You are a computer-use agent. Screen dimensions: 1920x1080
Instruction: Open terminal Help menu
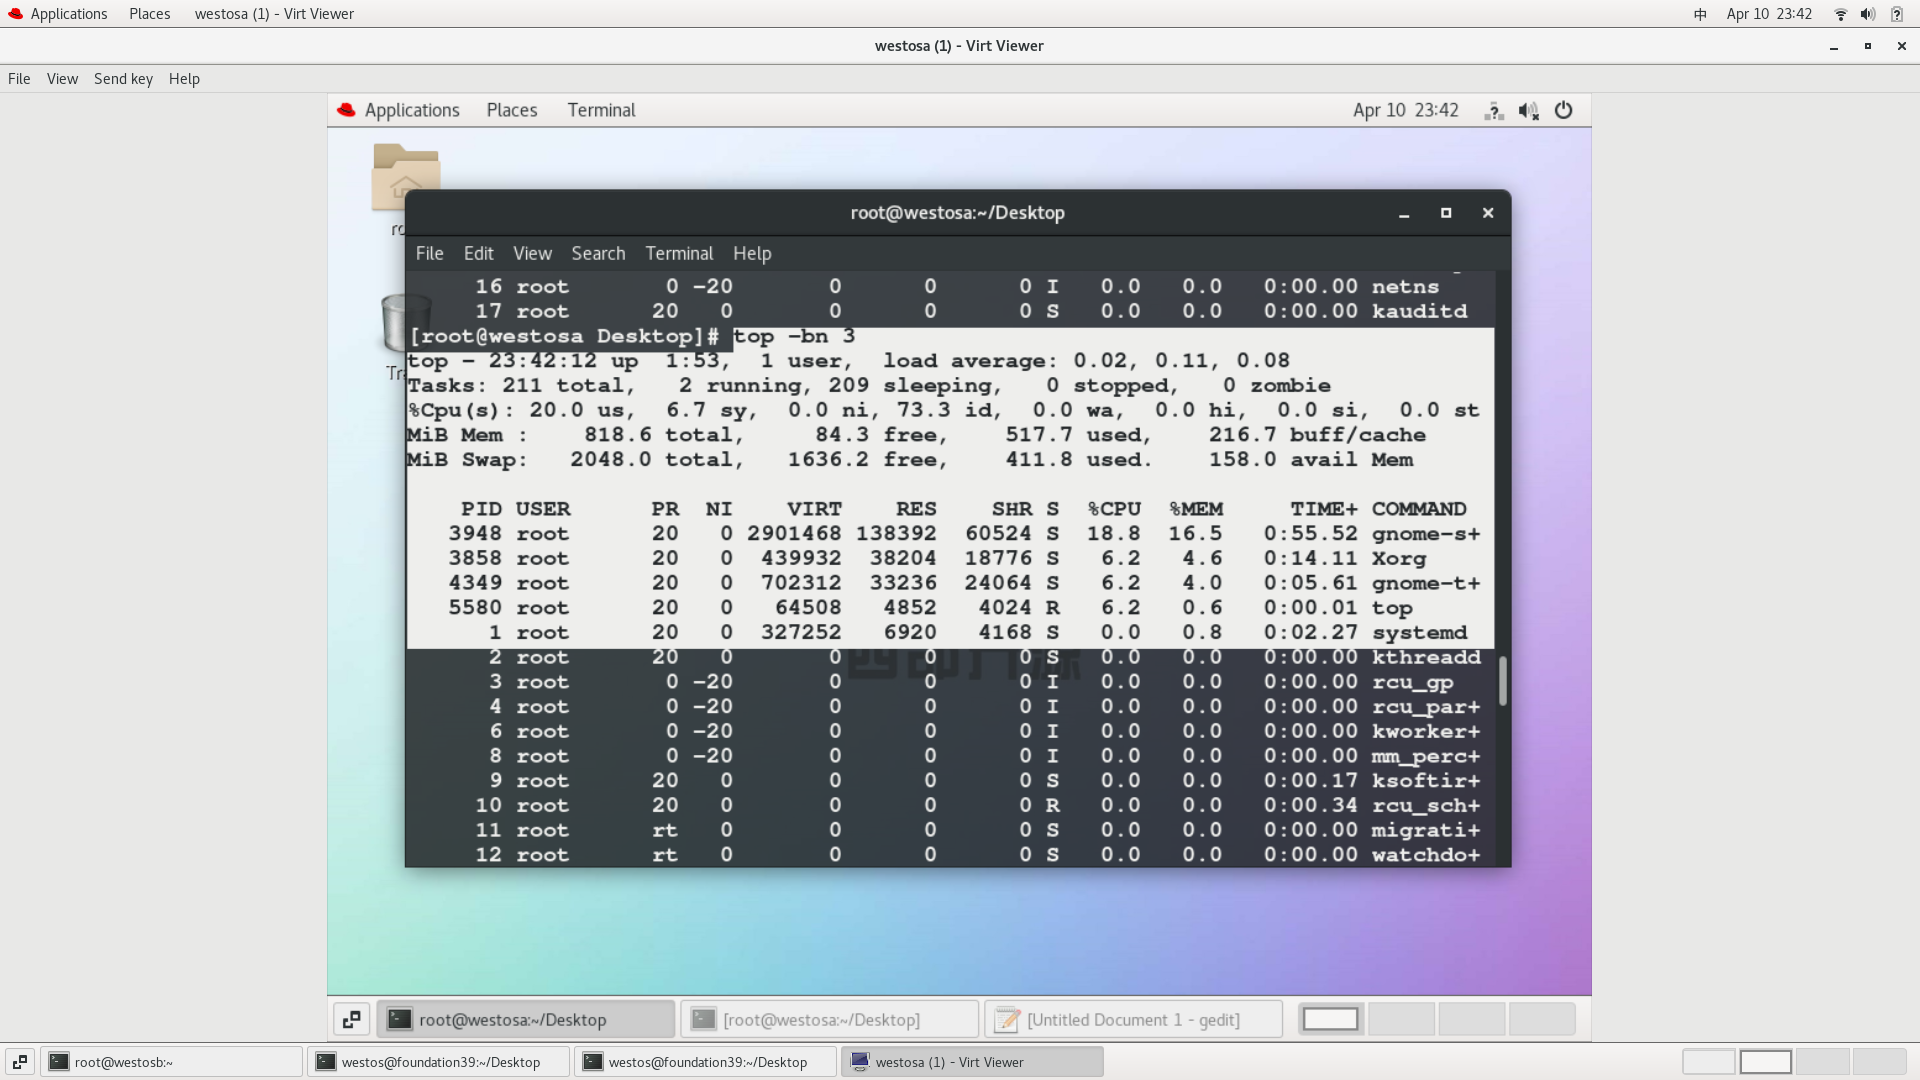[x=752, y=254]
